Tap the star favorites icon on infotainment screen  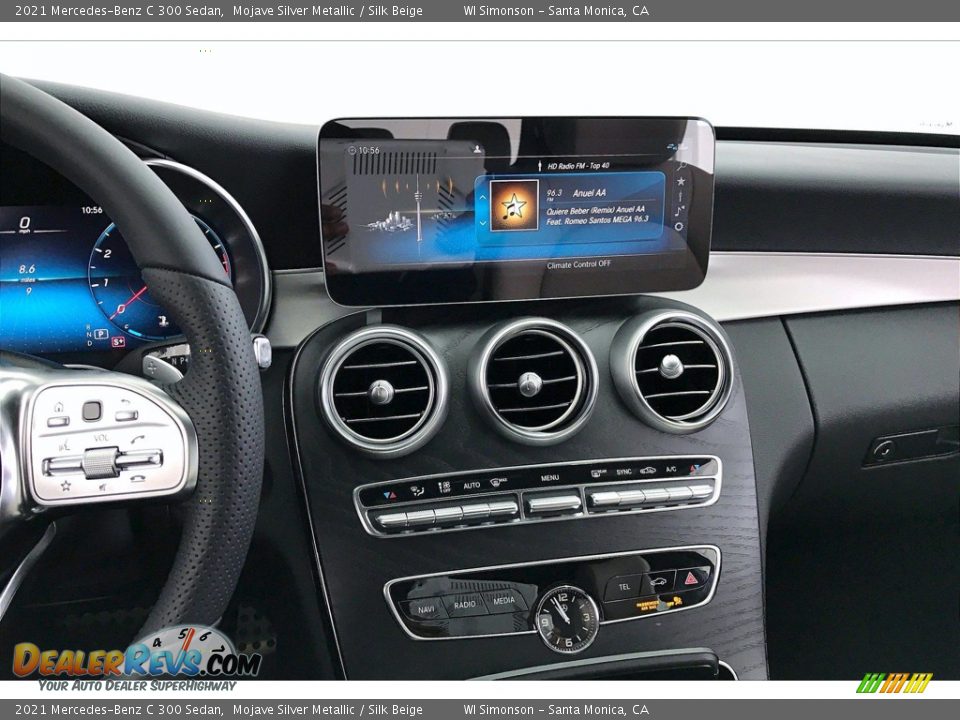pos(681,181)
